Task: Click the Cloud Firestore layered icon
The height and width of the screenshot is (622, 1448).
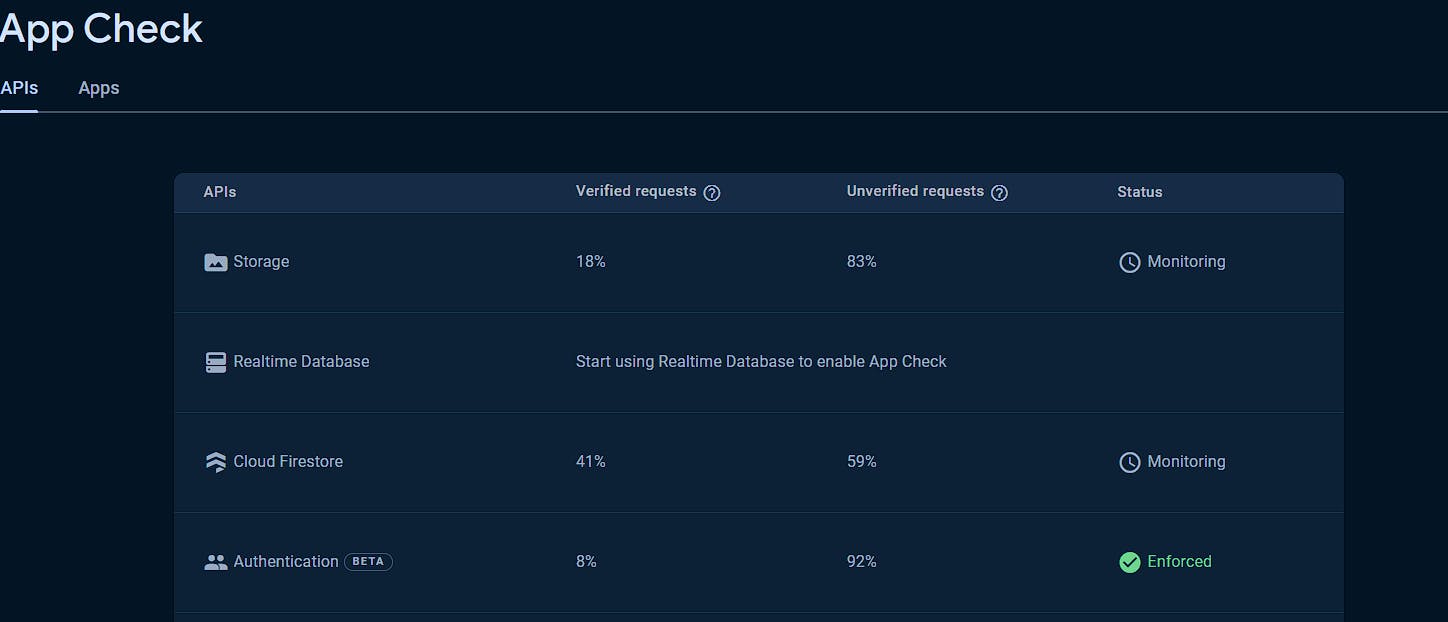Action: (x=215, y=462)
